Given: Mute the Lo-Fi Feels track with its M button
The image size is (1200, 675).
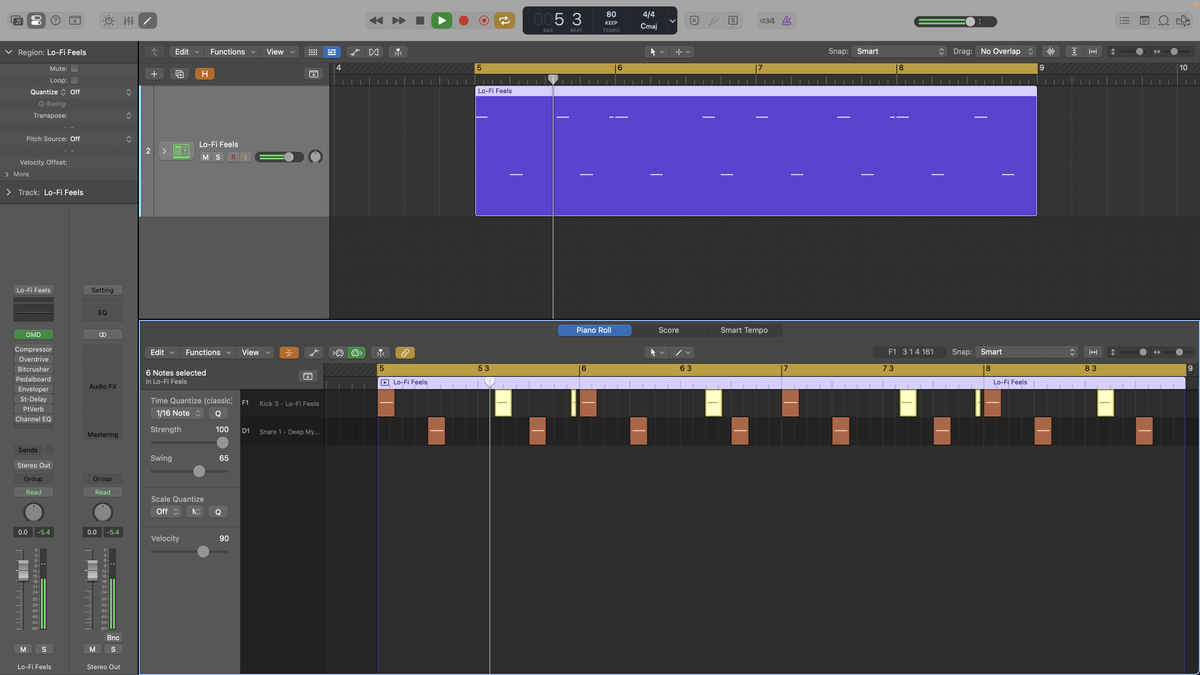Looking at the screenshot, I should click(206, 157).
